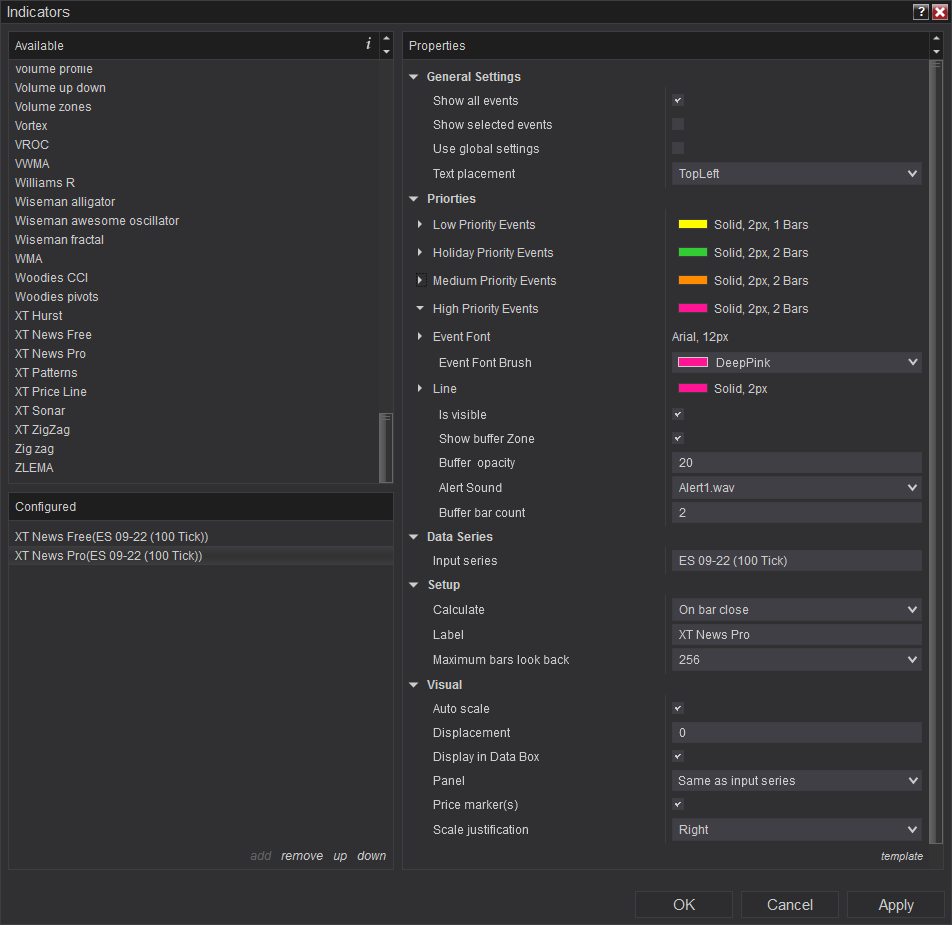This screenshot has height=925, width=952.
Task: Toggle the Is visible checkbox
Action: [x=678, y=415]
